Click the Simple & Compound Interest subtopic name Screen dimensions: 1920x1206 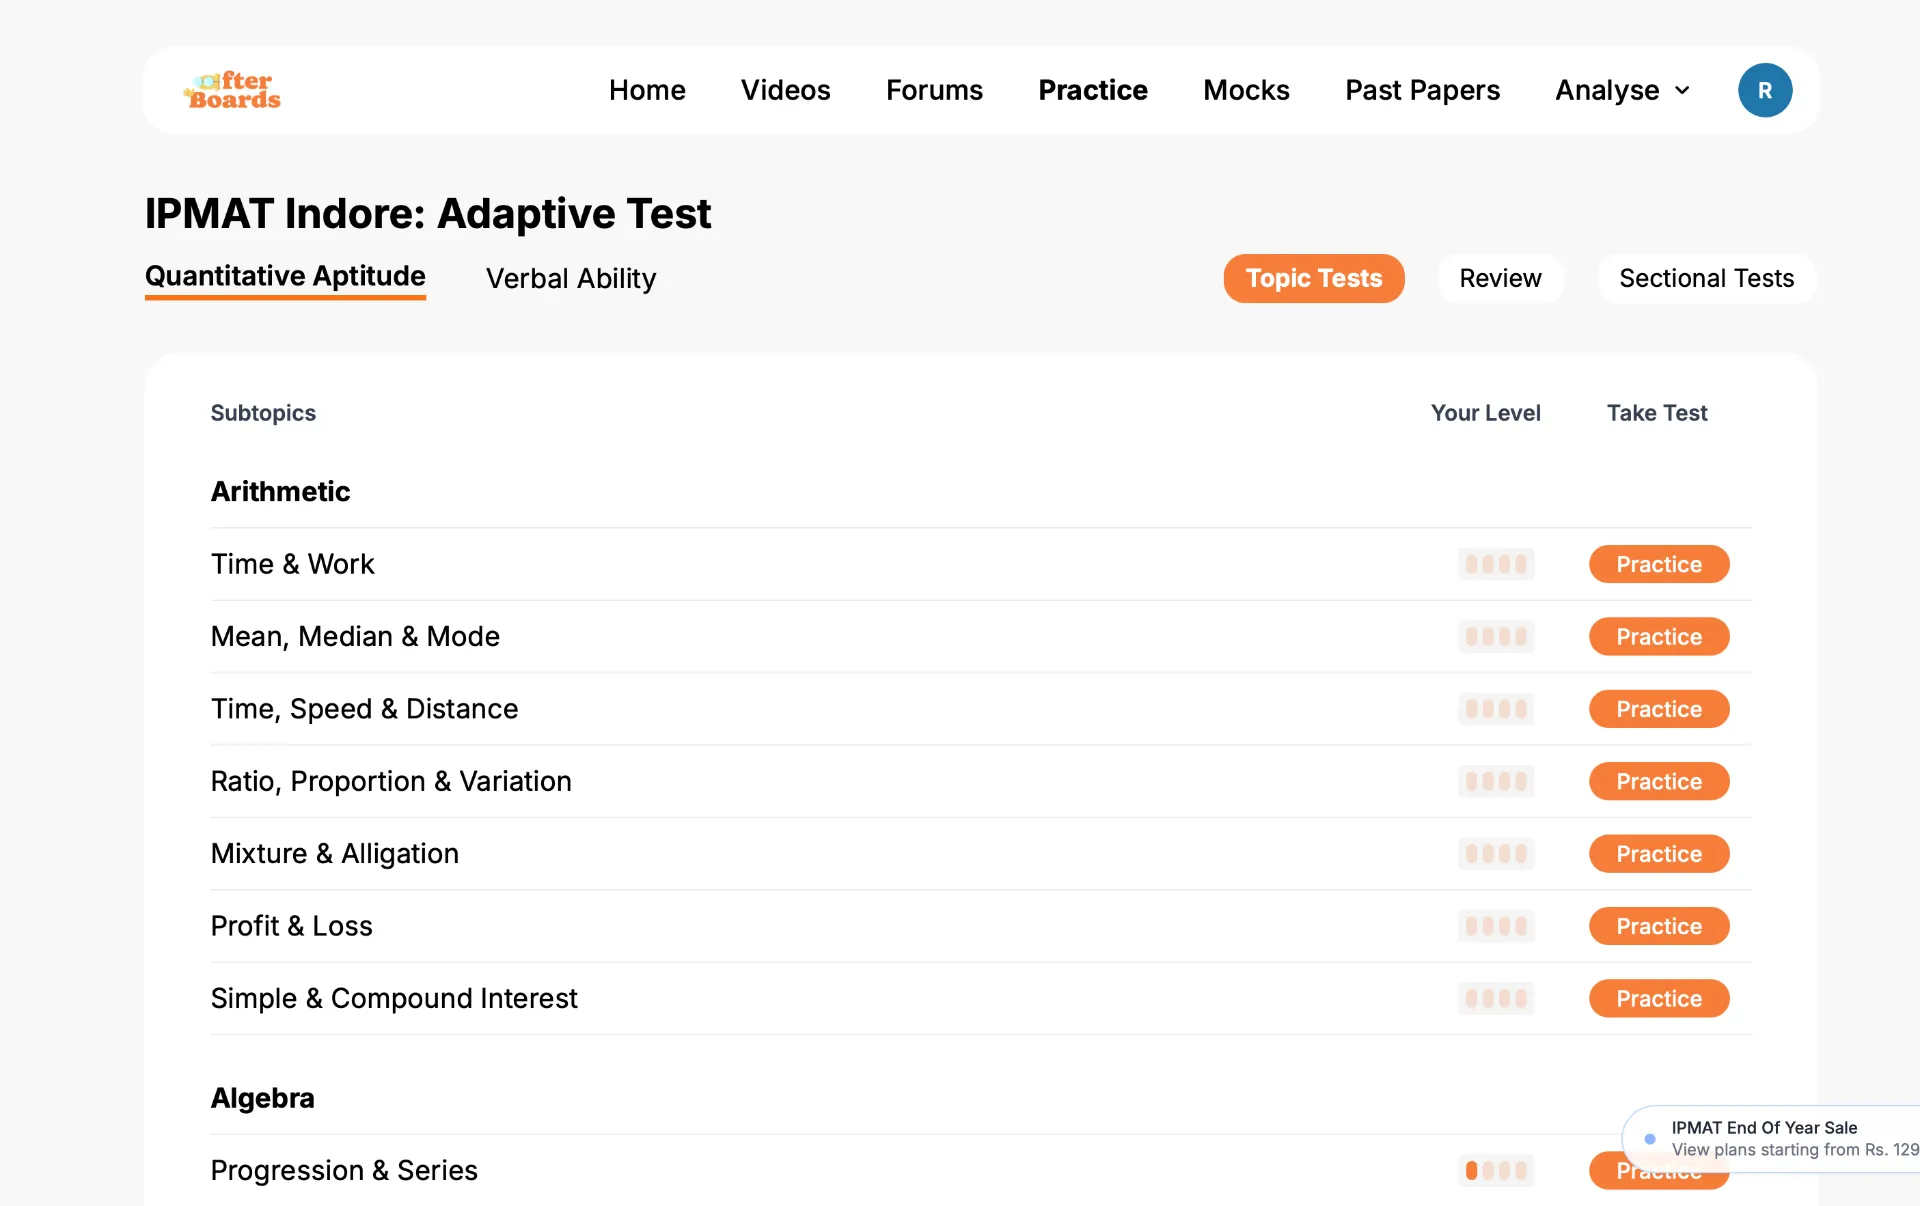click(394, 998)
